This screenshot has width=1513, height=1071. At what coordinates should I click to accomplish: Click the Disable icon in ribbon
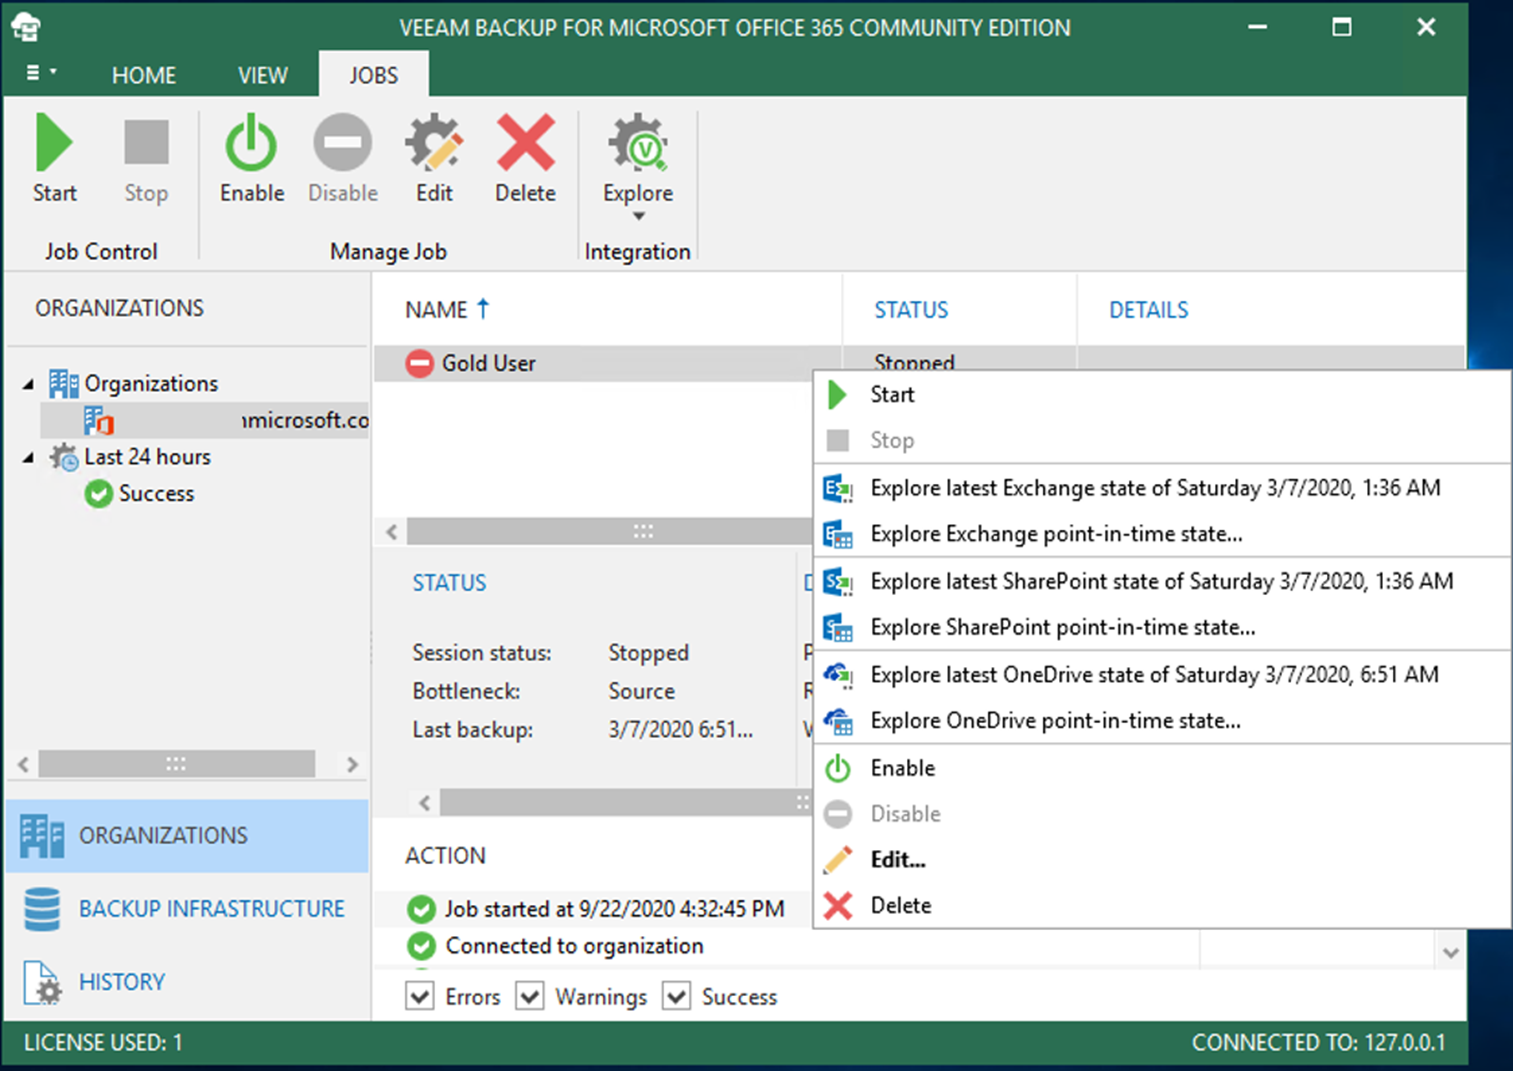(x=342, y=143)
